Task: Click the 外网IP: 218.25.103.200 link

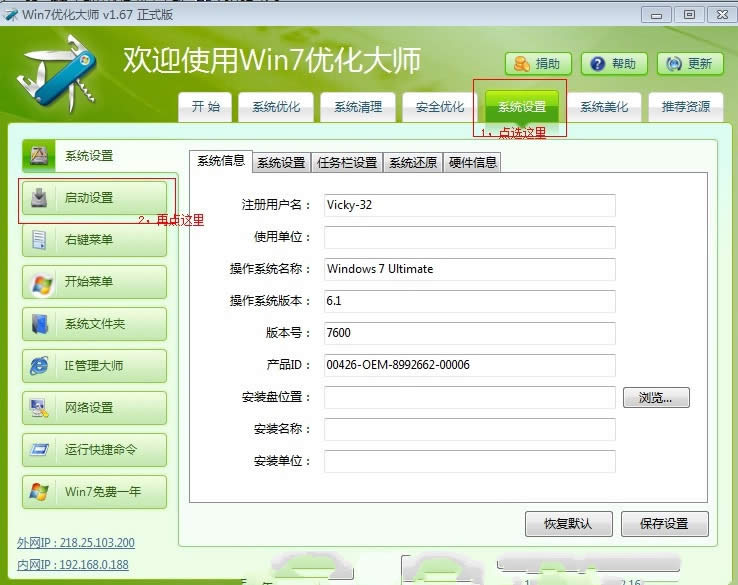Action: click(x=76, y=543)
